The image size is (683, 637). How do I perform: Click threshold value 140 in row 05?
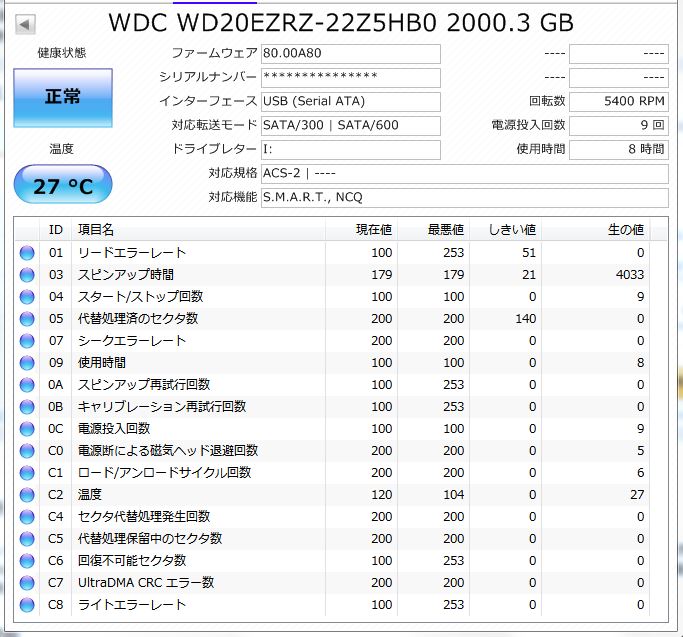[x=526, y=319]
